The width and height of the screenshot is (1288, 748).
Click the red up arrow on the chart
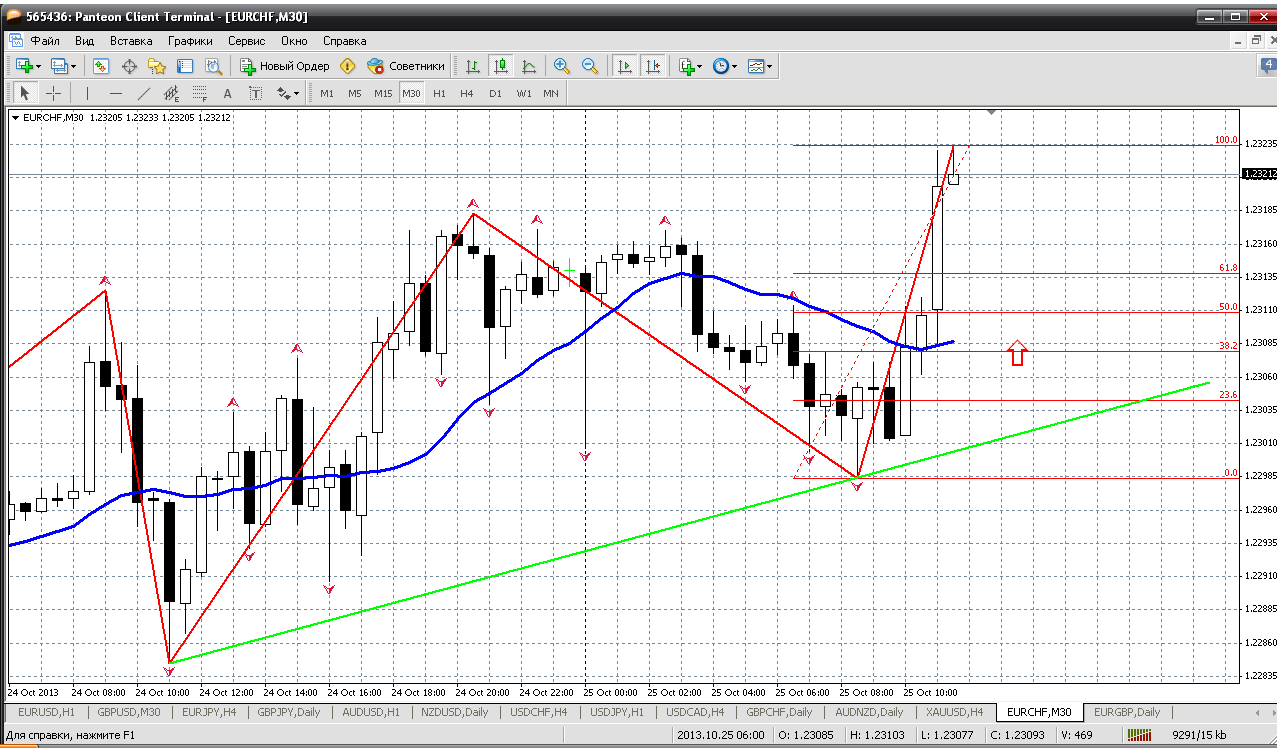(x=1017, y=353)
